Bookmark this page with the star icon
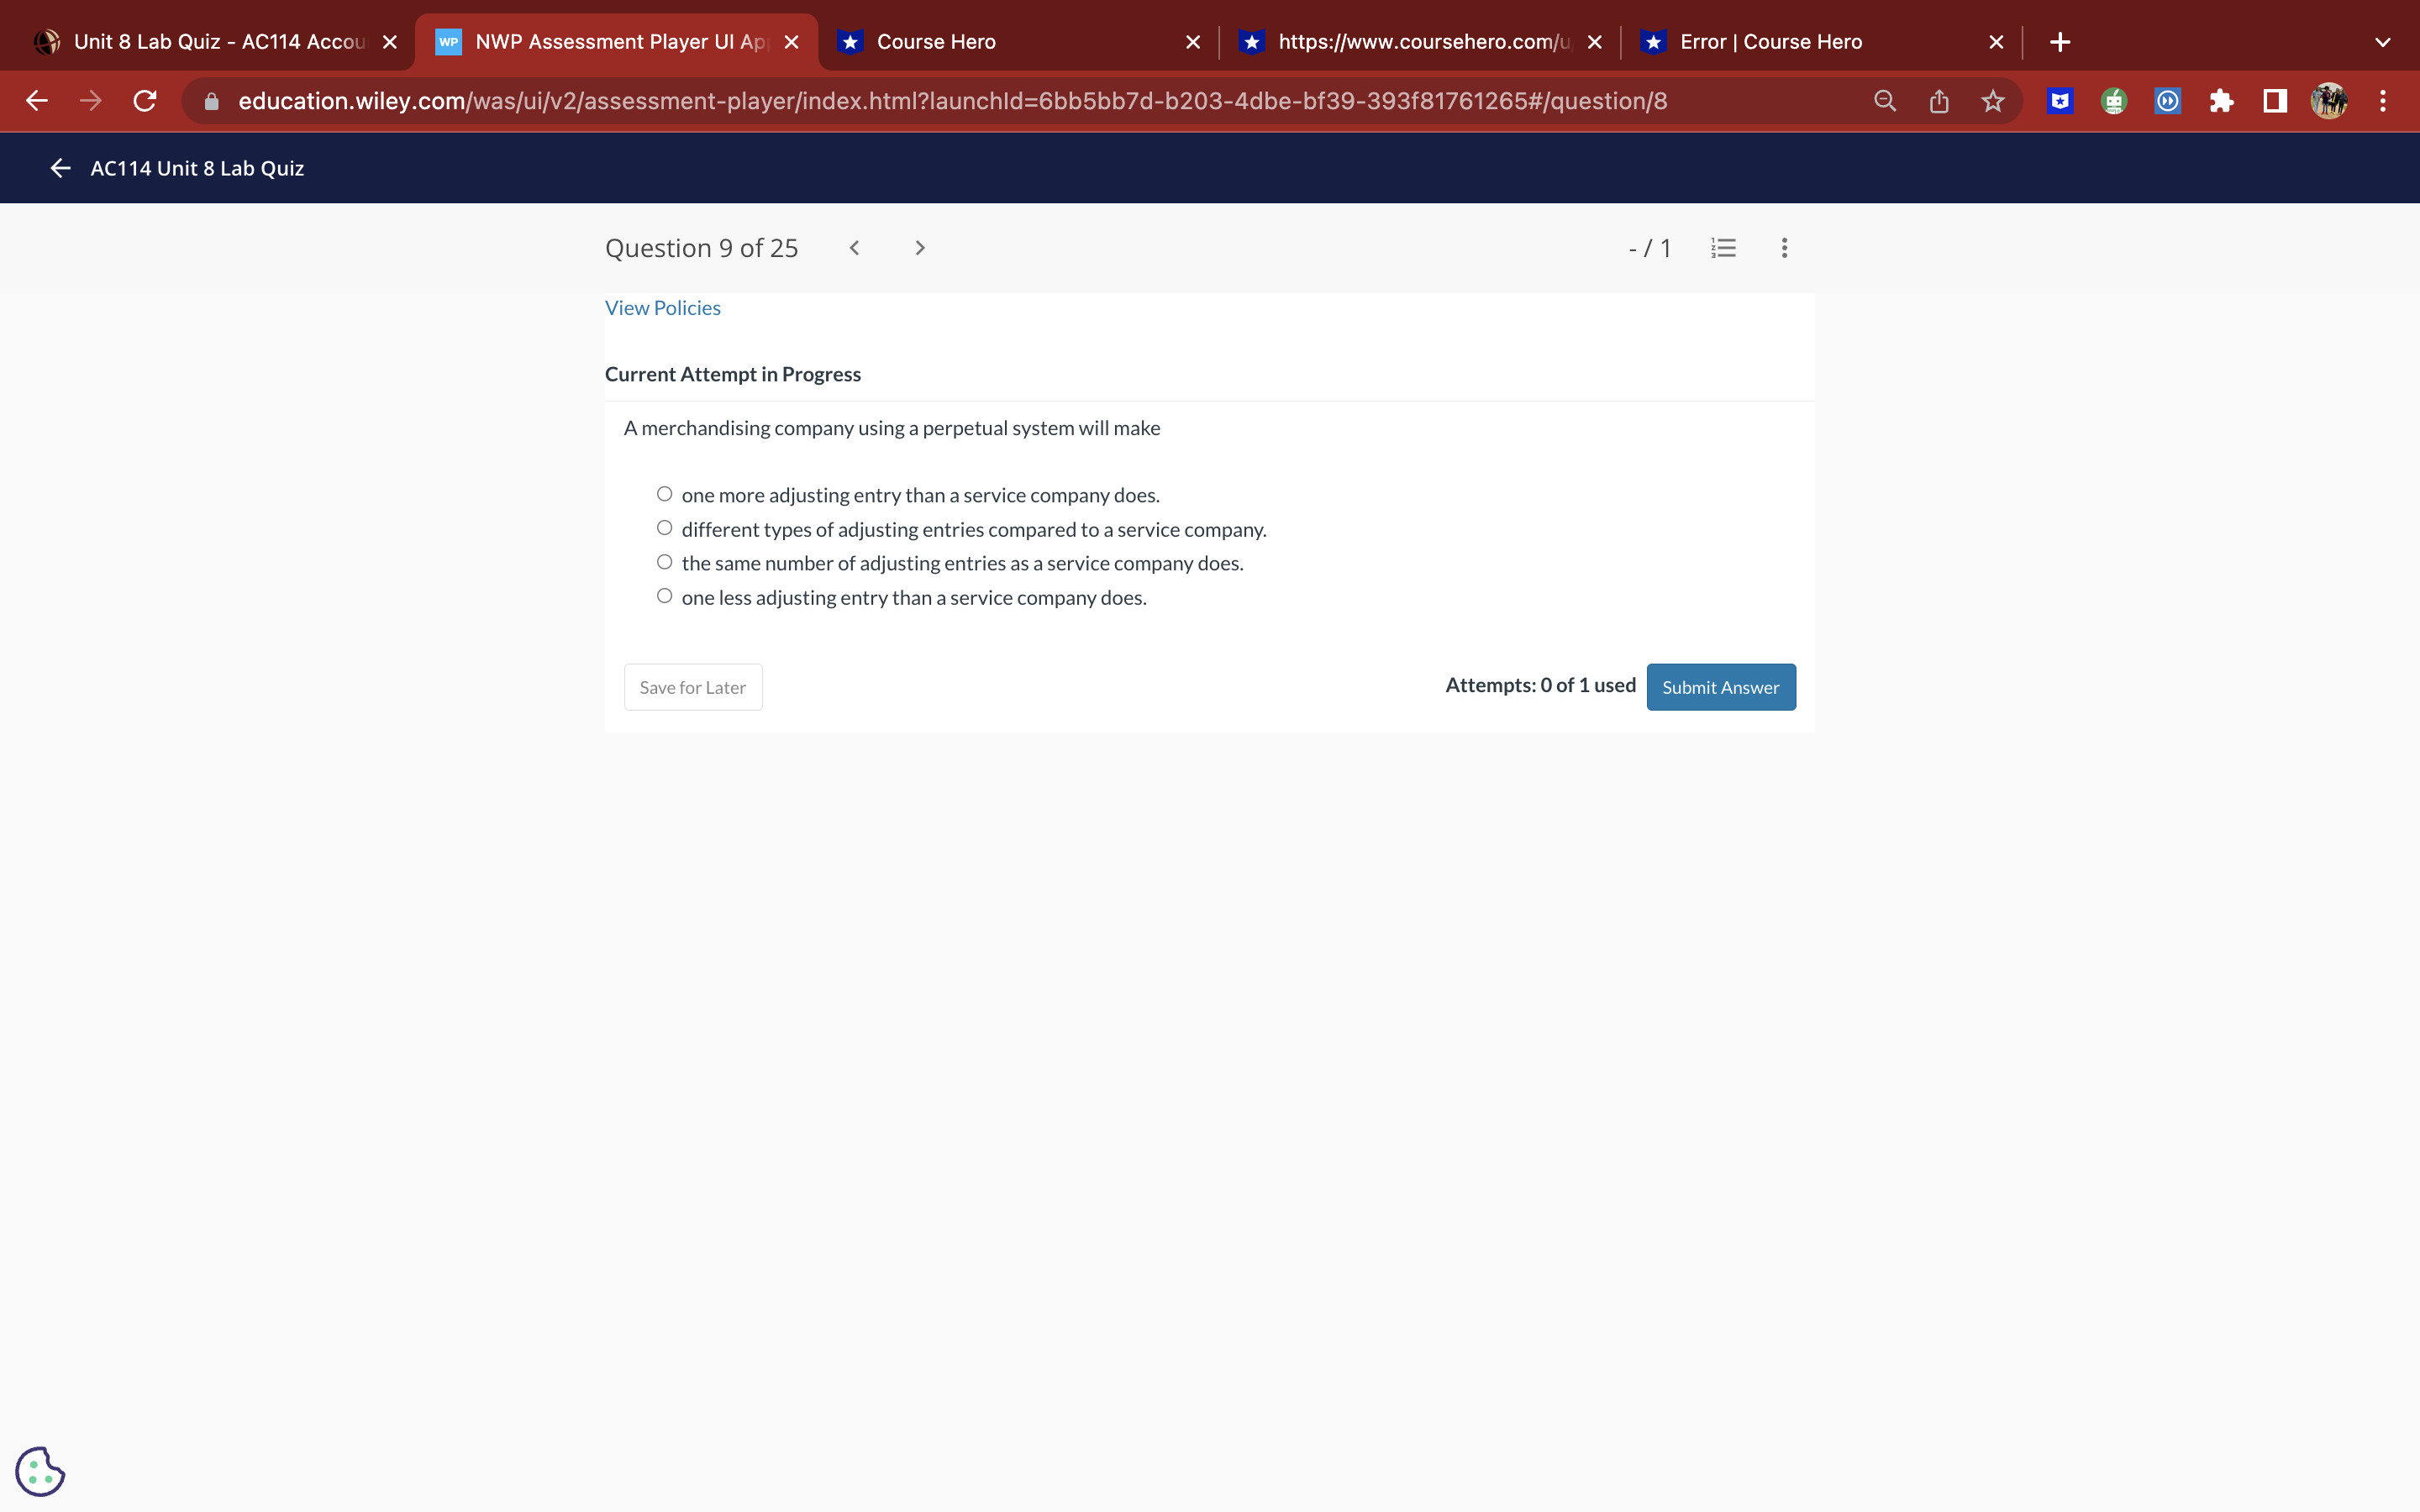The image size is (2420, 1512). (1992, 101)
